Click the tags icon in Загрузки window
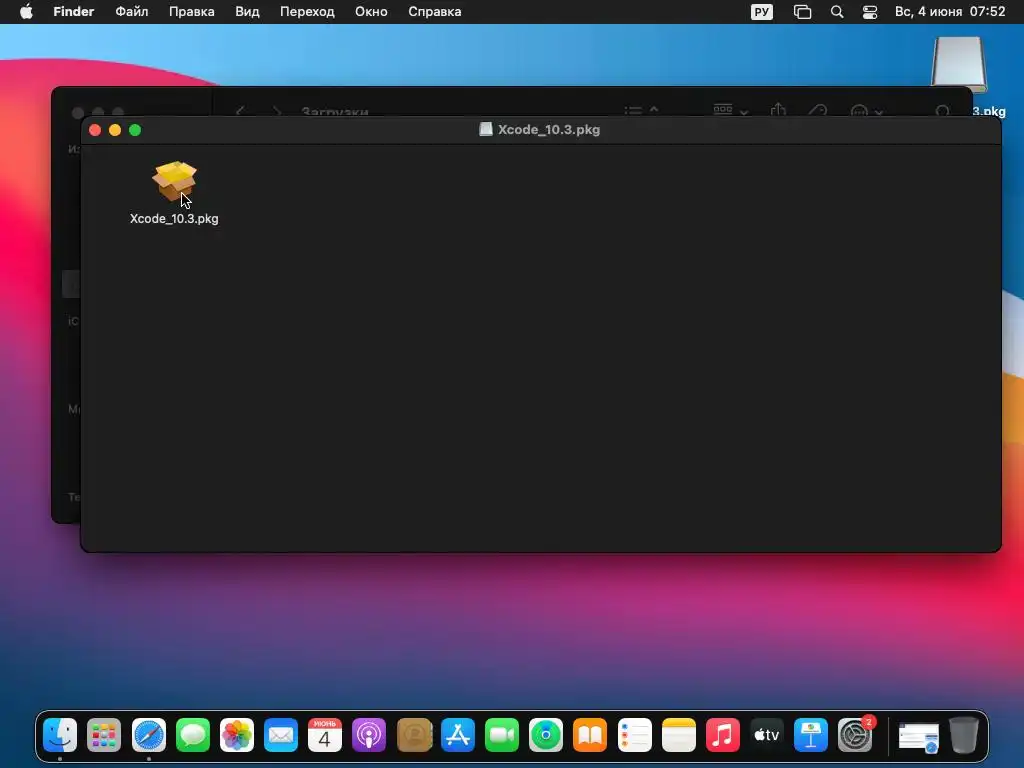Screen dimensions: 1024x768 point(818,110)
